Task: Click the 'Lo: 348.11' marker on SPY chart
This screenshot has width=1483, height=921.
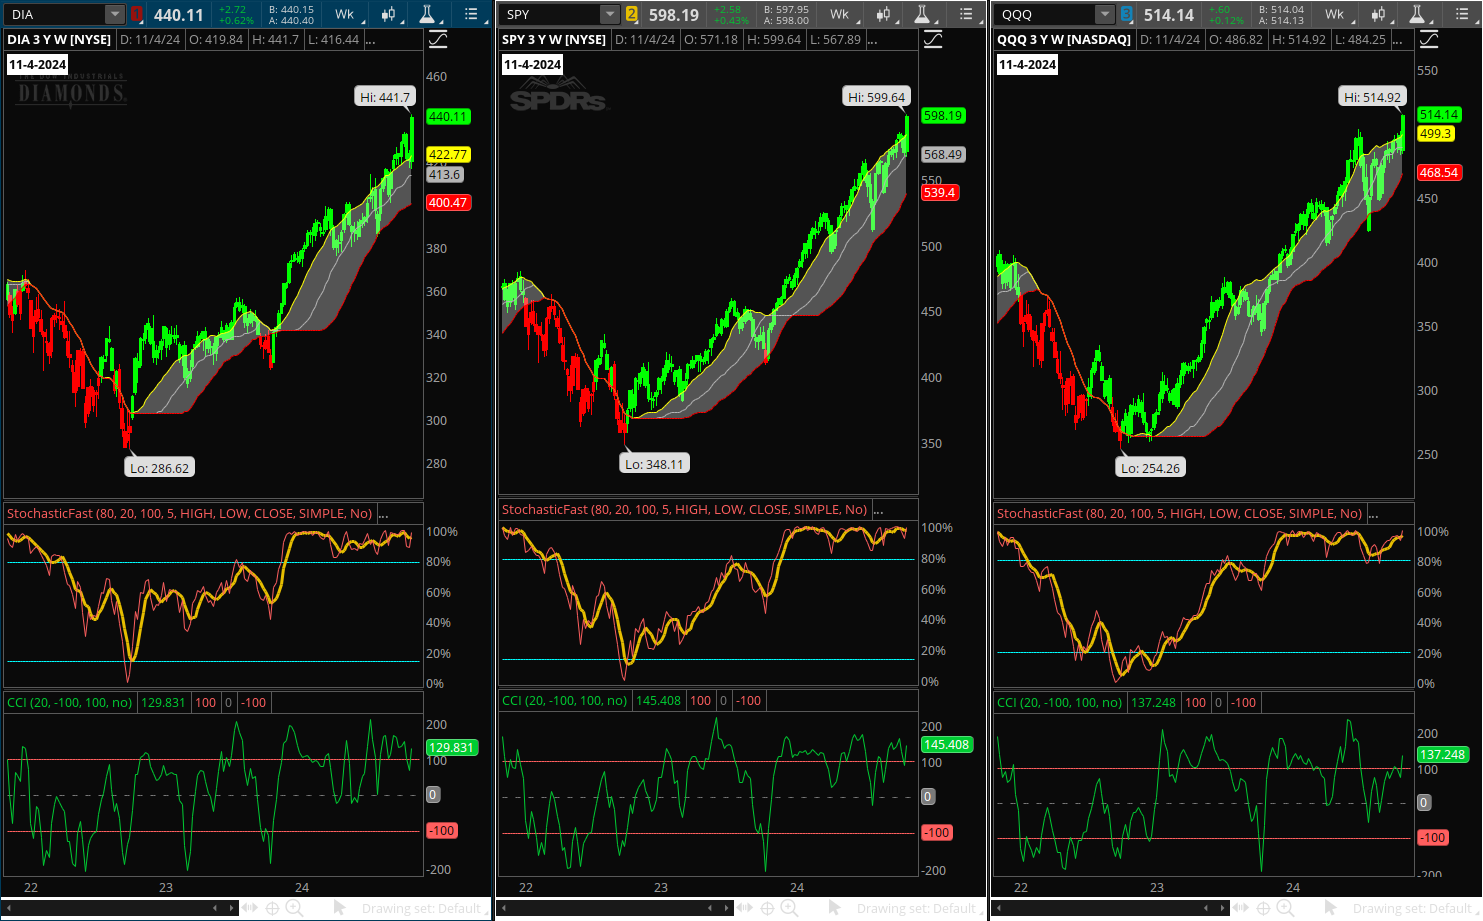Action: (654, 464)
